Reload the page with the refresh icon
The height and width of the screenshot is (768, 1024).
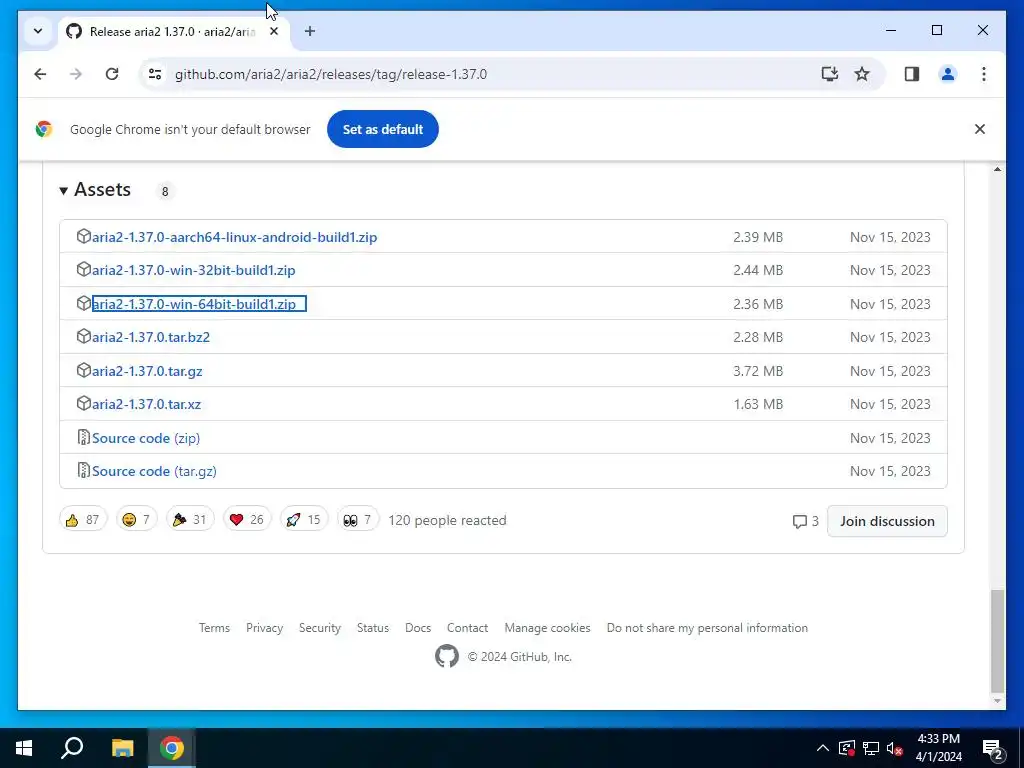point(112,74)
